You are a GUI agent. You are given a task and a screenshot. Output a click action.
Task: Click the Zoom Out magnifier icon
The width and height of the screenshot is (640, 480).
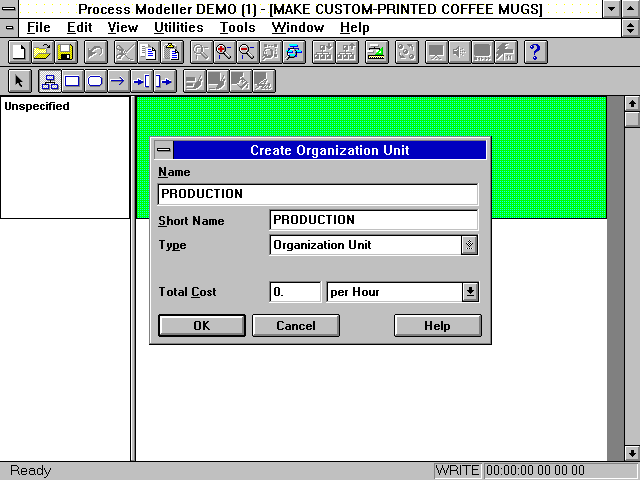(x=247, y=52)
